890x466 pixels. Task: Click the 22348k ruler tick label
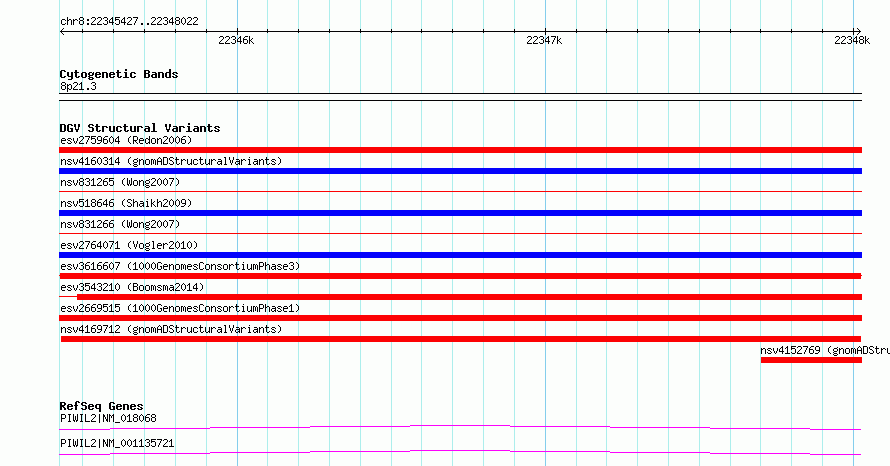852,40
